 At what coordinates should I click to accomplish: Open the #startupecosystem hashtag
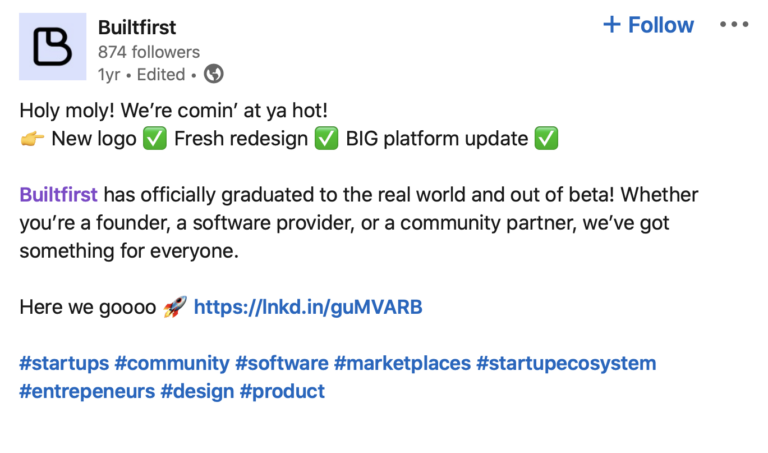pyautogui.click(x=566, y=363)
